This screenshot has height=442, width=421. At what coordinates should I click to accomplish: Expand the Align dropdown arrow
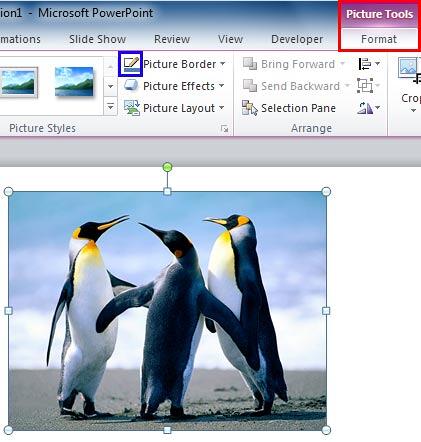[x=378, y=63]
